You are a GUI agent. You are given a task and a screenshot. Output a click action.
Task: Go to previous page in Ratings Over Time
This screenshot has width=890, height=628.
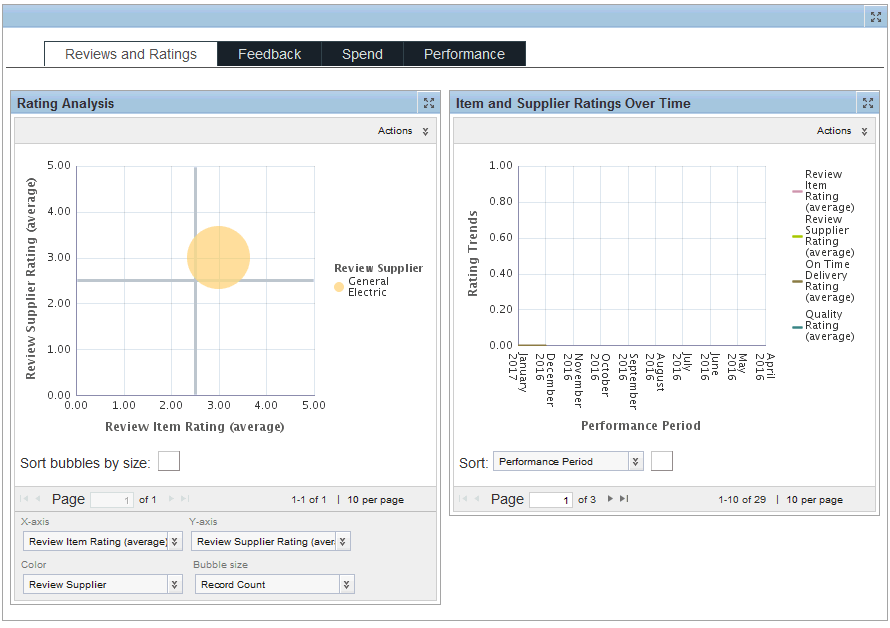click(x=477, y=499)
